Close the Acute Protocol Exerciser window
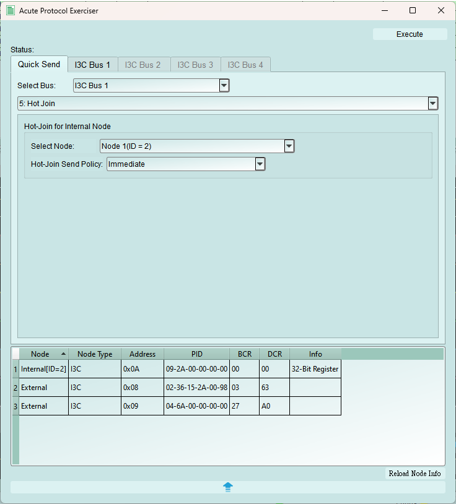 click(441, 11)
